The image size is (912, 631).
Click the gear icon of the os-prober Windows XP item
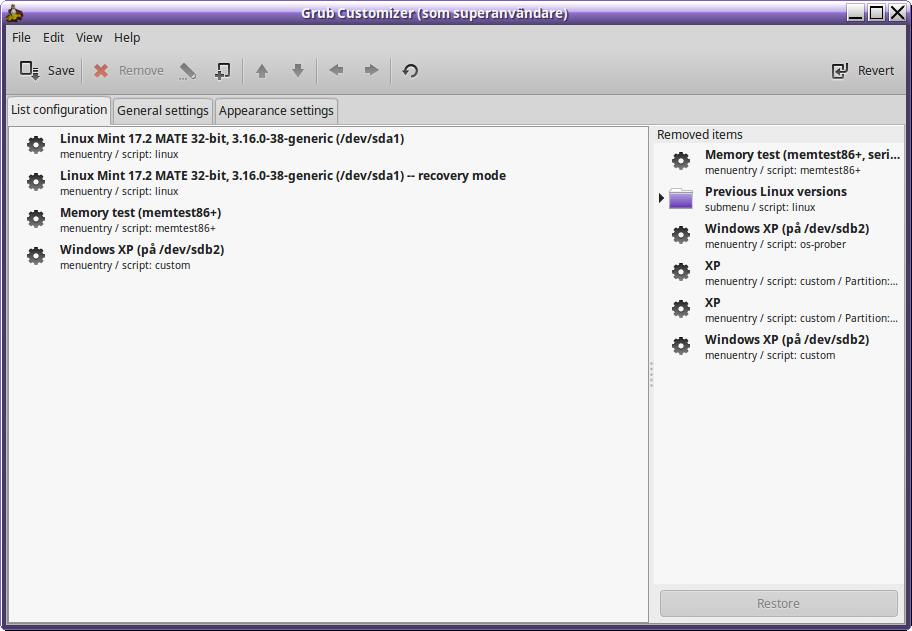681,235
